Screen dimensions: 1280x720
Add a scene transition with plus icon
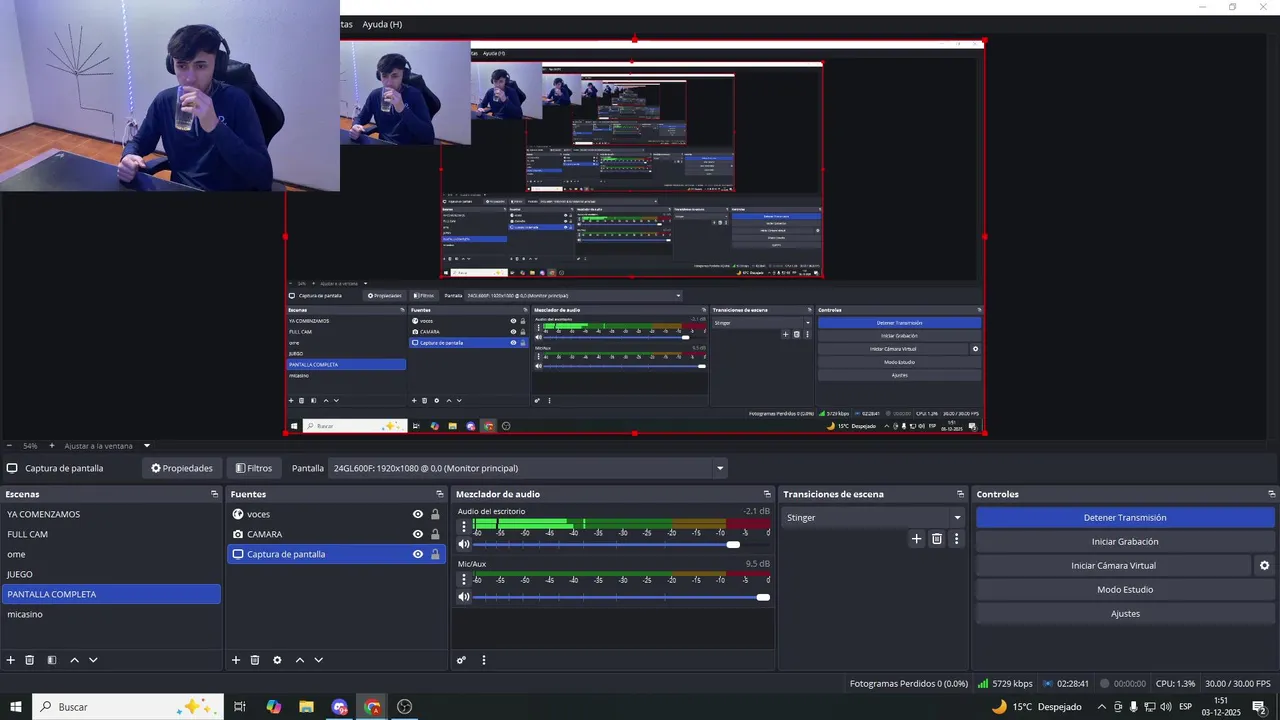point(916,539)
